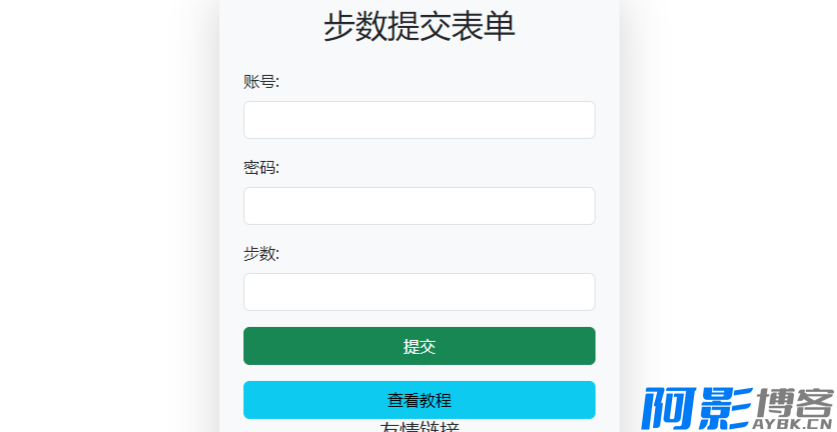Click the 账号 input field
The height and width of the screenshot is (432, 837).
pyautogui.click(x=419, y=120)
